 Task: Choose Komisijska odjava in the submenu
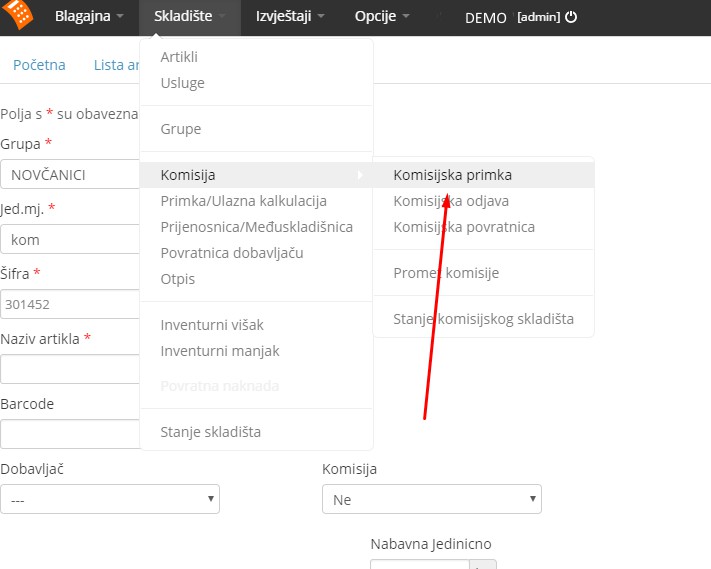click(451, 201)
